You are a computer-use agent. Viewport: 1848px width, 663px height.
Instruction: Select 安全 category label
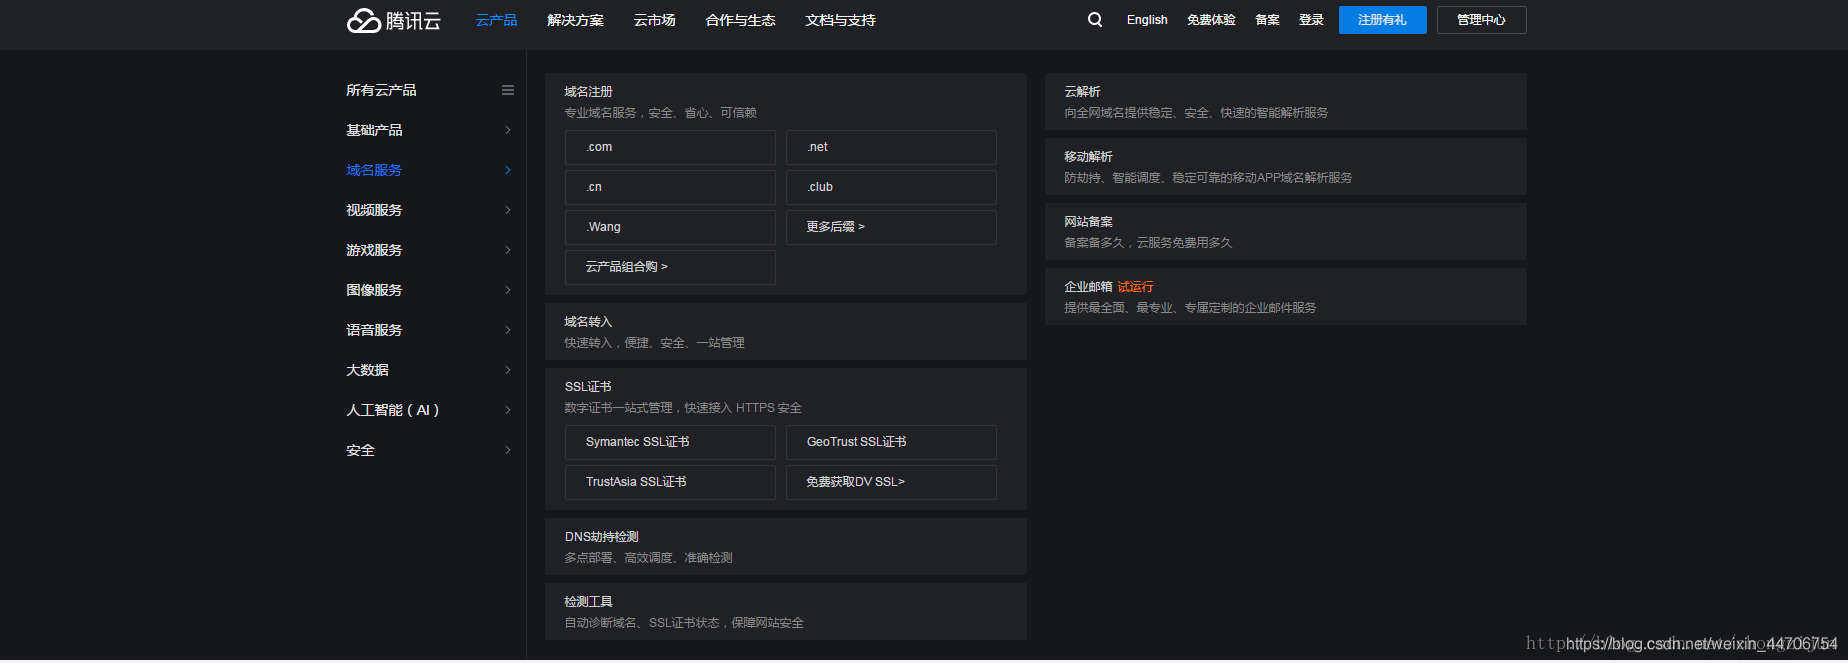click(x=360, y=450)
